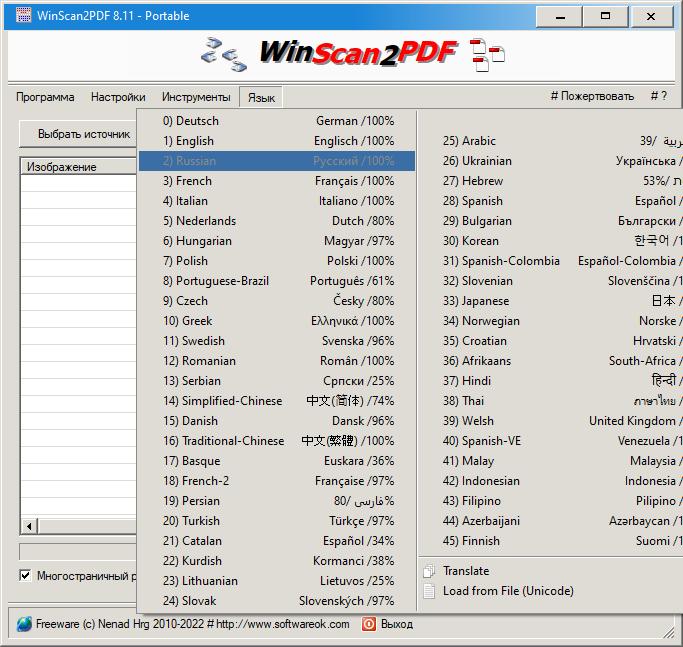Select 39) Welsh language
683x647 pixels.
coord(551,421)
